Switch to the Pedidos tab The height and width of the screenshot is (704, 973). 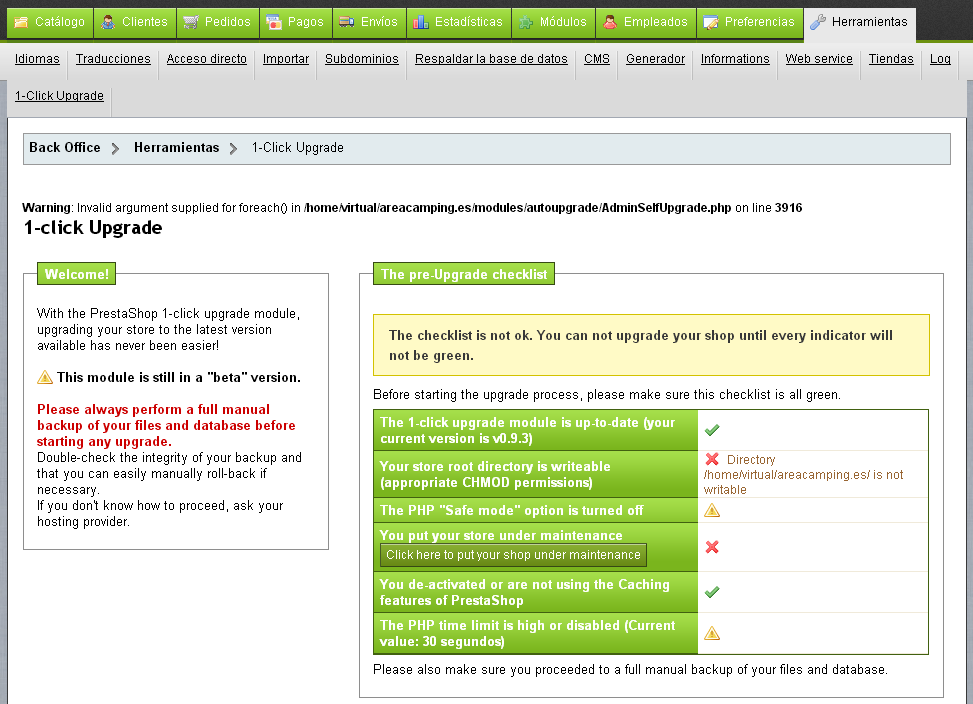(x=218, y=22)
